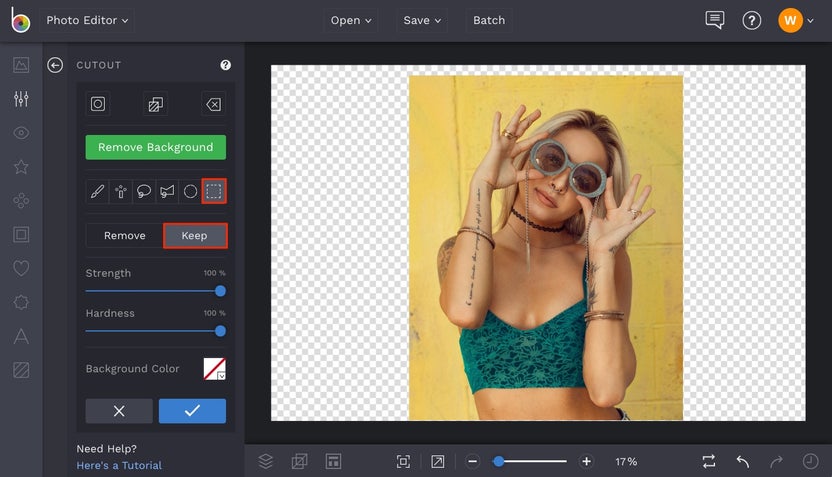
Task: Open the layers panel icon
Action: pos(266,461)
